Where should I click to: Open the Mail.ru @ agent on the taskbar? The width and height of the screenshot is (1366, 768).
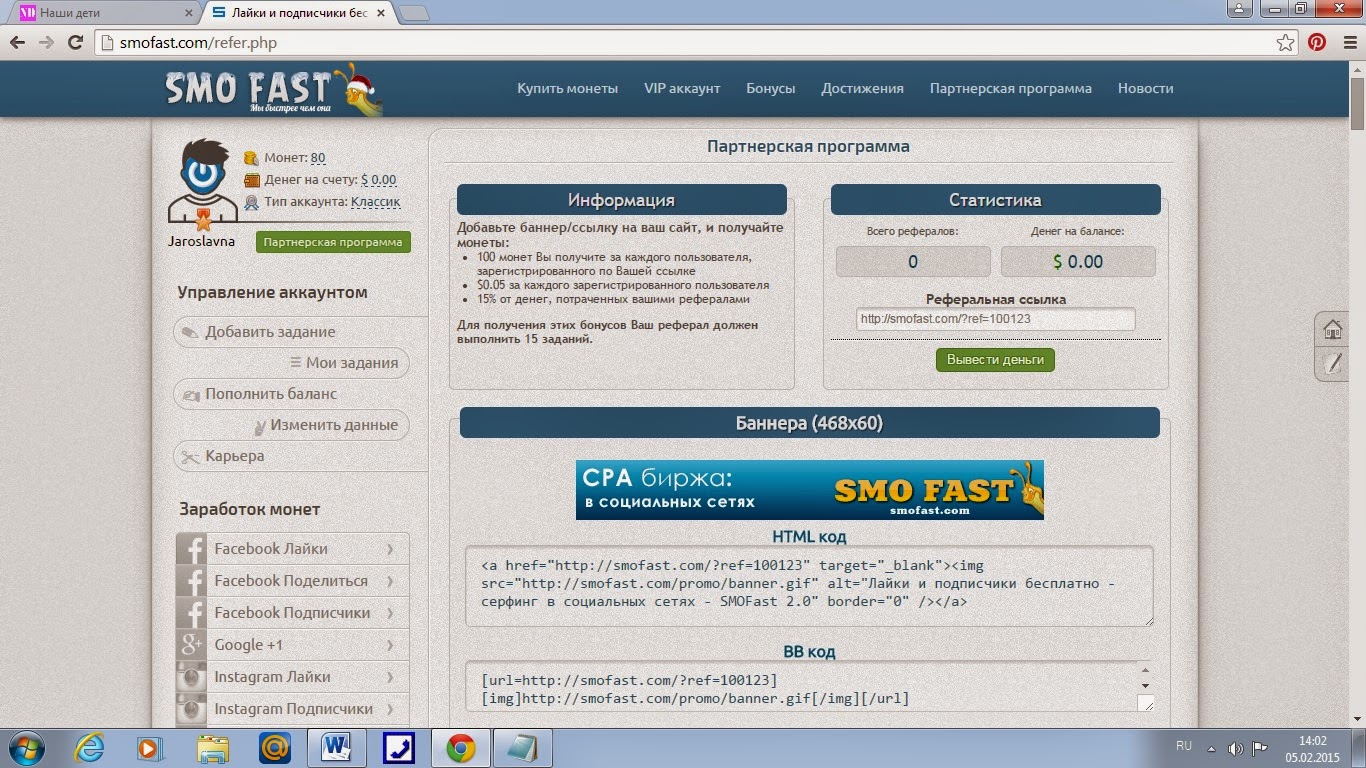[x=273, y=747]
